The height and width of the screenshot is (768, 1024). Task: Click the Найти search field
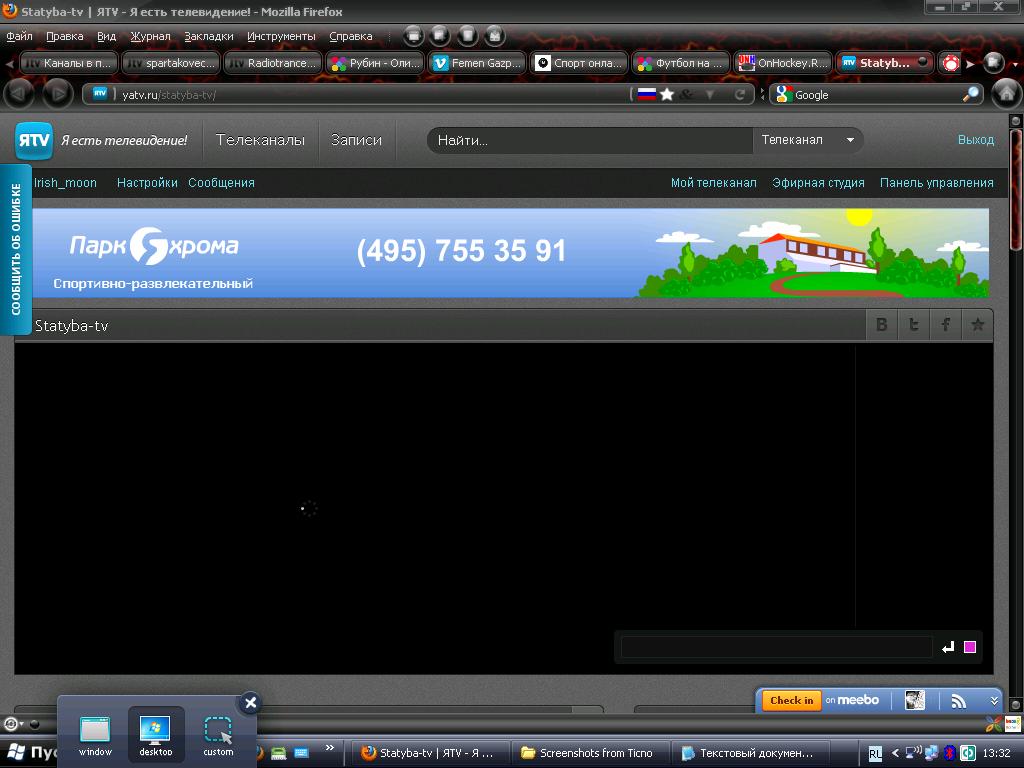point(590,140)
